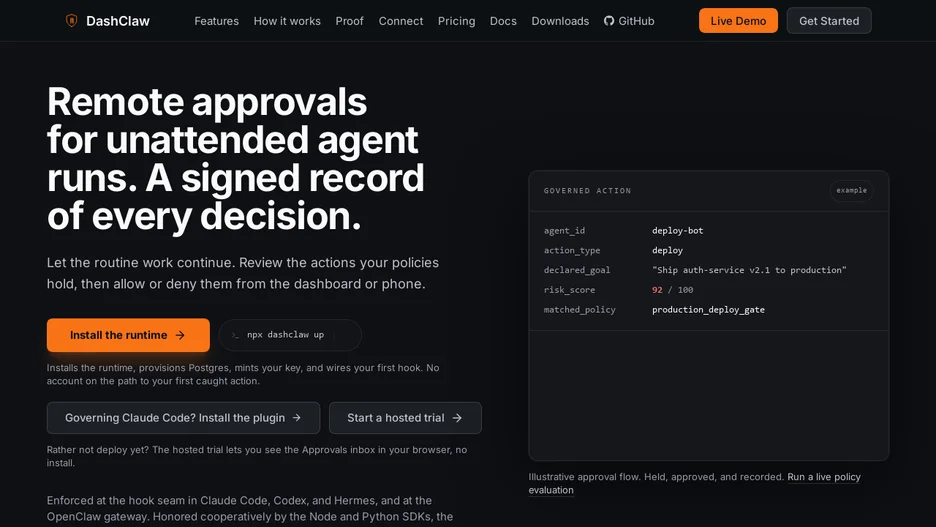
Task: Open the Proof nav link
Action: point(349,21)
